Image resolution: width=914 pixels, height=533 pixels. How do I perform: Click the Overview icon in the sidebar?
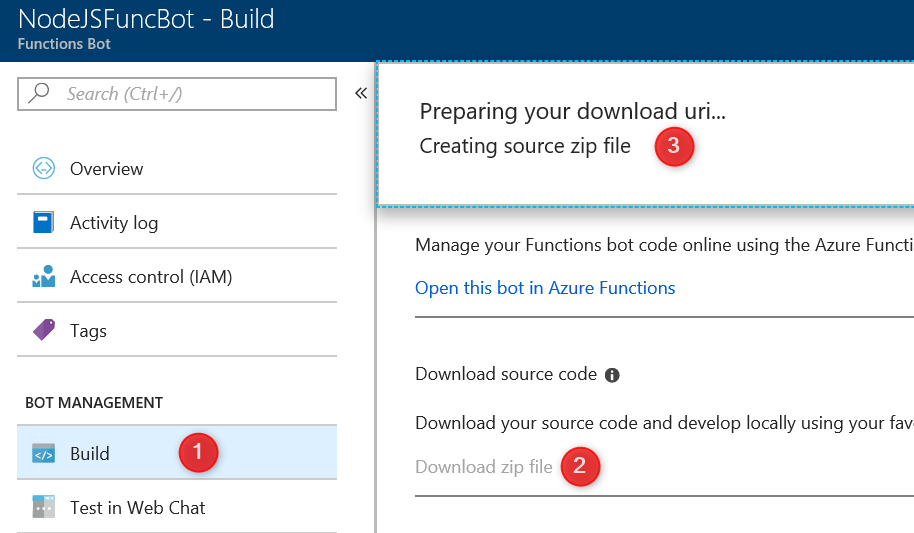(x=43, y=169)
